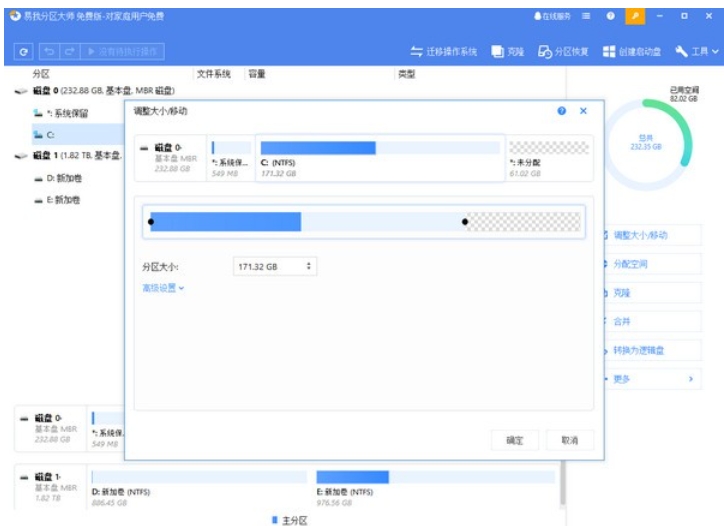Open the Clone (克隆) toolbar tool

[x=507, y=52]
